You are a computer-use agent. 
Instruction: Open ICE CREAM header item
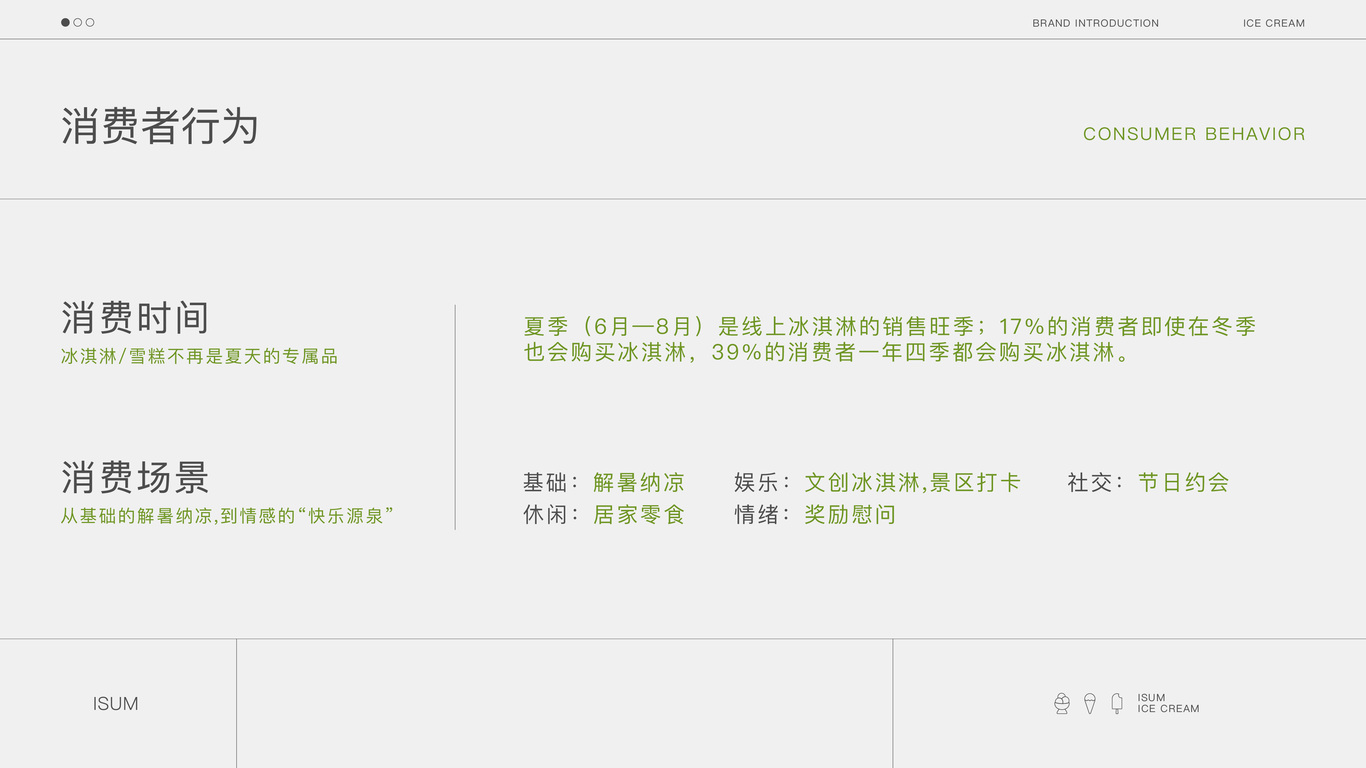(1274, 23)
